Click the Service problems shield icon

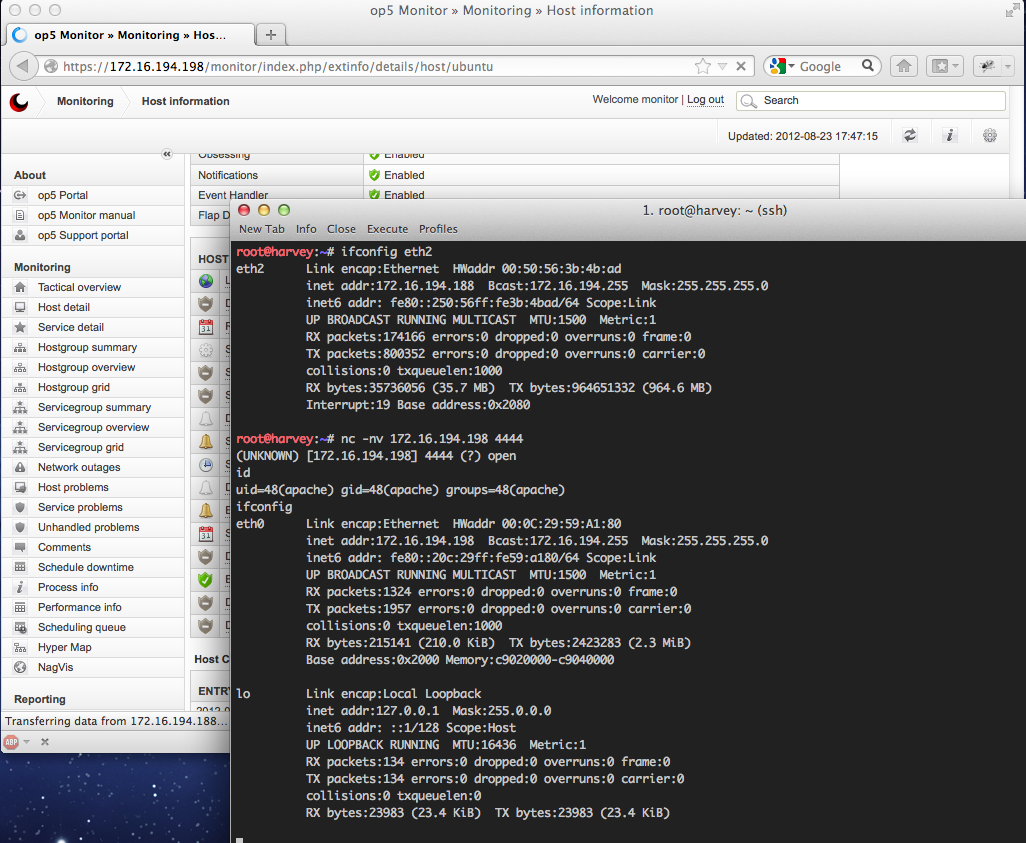point(20,507)
